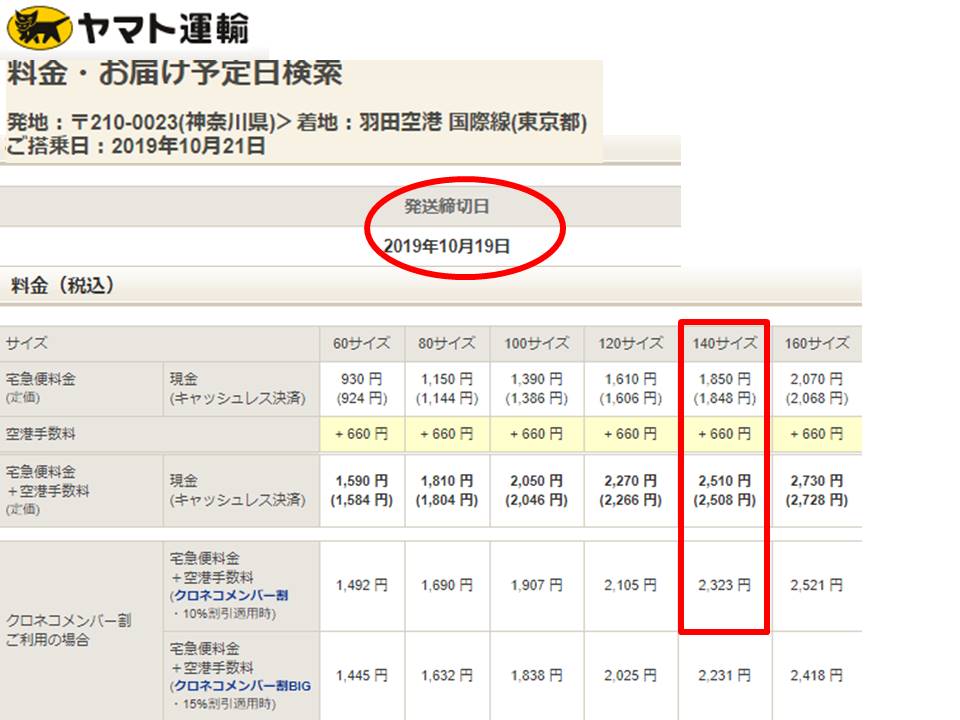Click the 1,150 円 price cell
The width and height of the screenshot is (960, 720).
click(x=447, y=389)
